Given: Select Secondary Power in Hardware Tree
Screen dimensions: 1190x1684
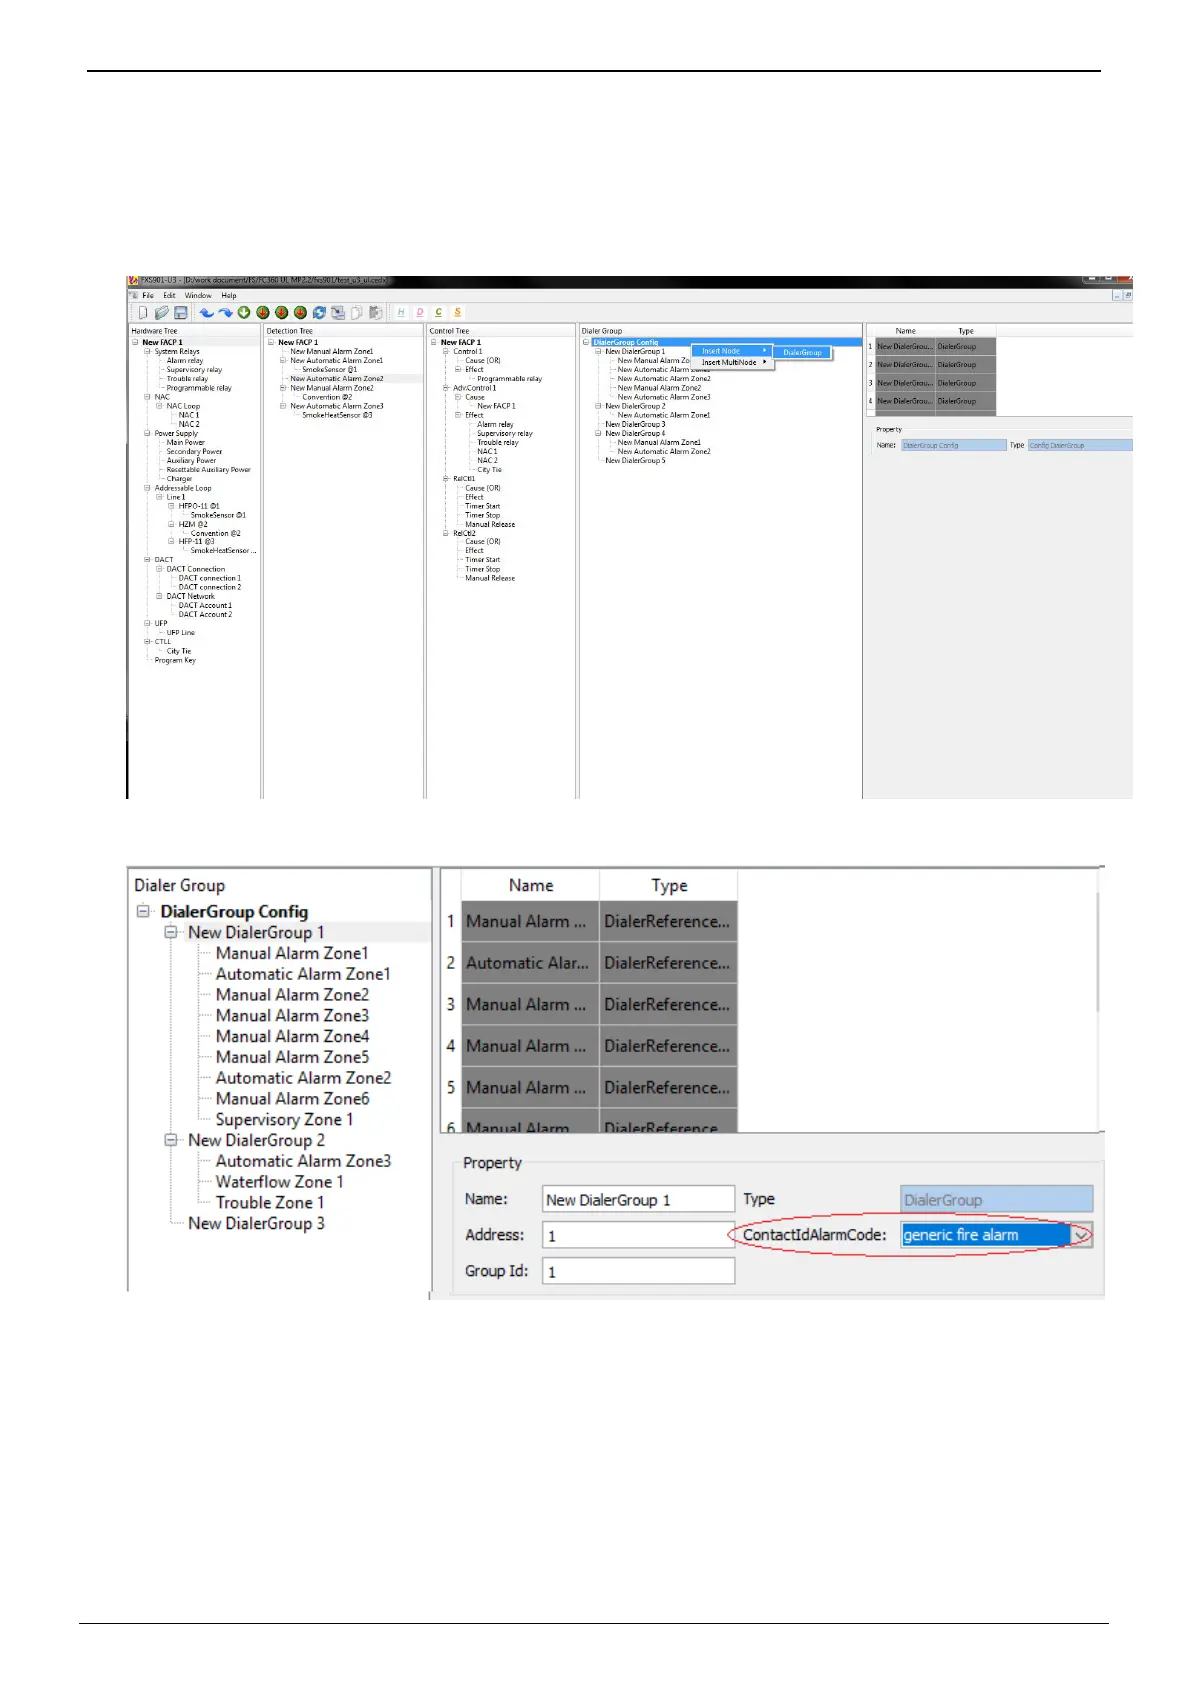Looking at the screenshot, I should 194,452.
